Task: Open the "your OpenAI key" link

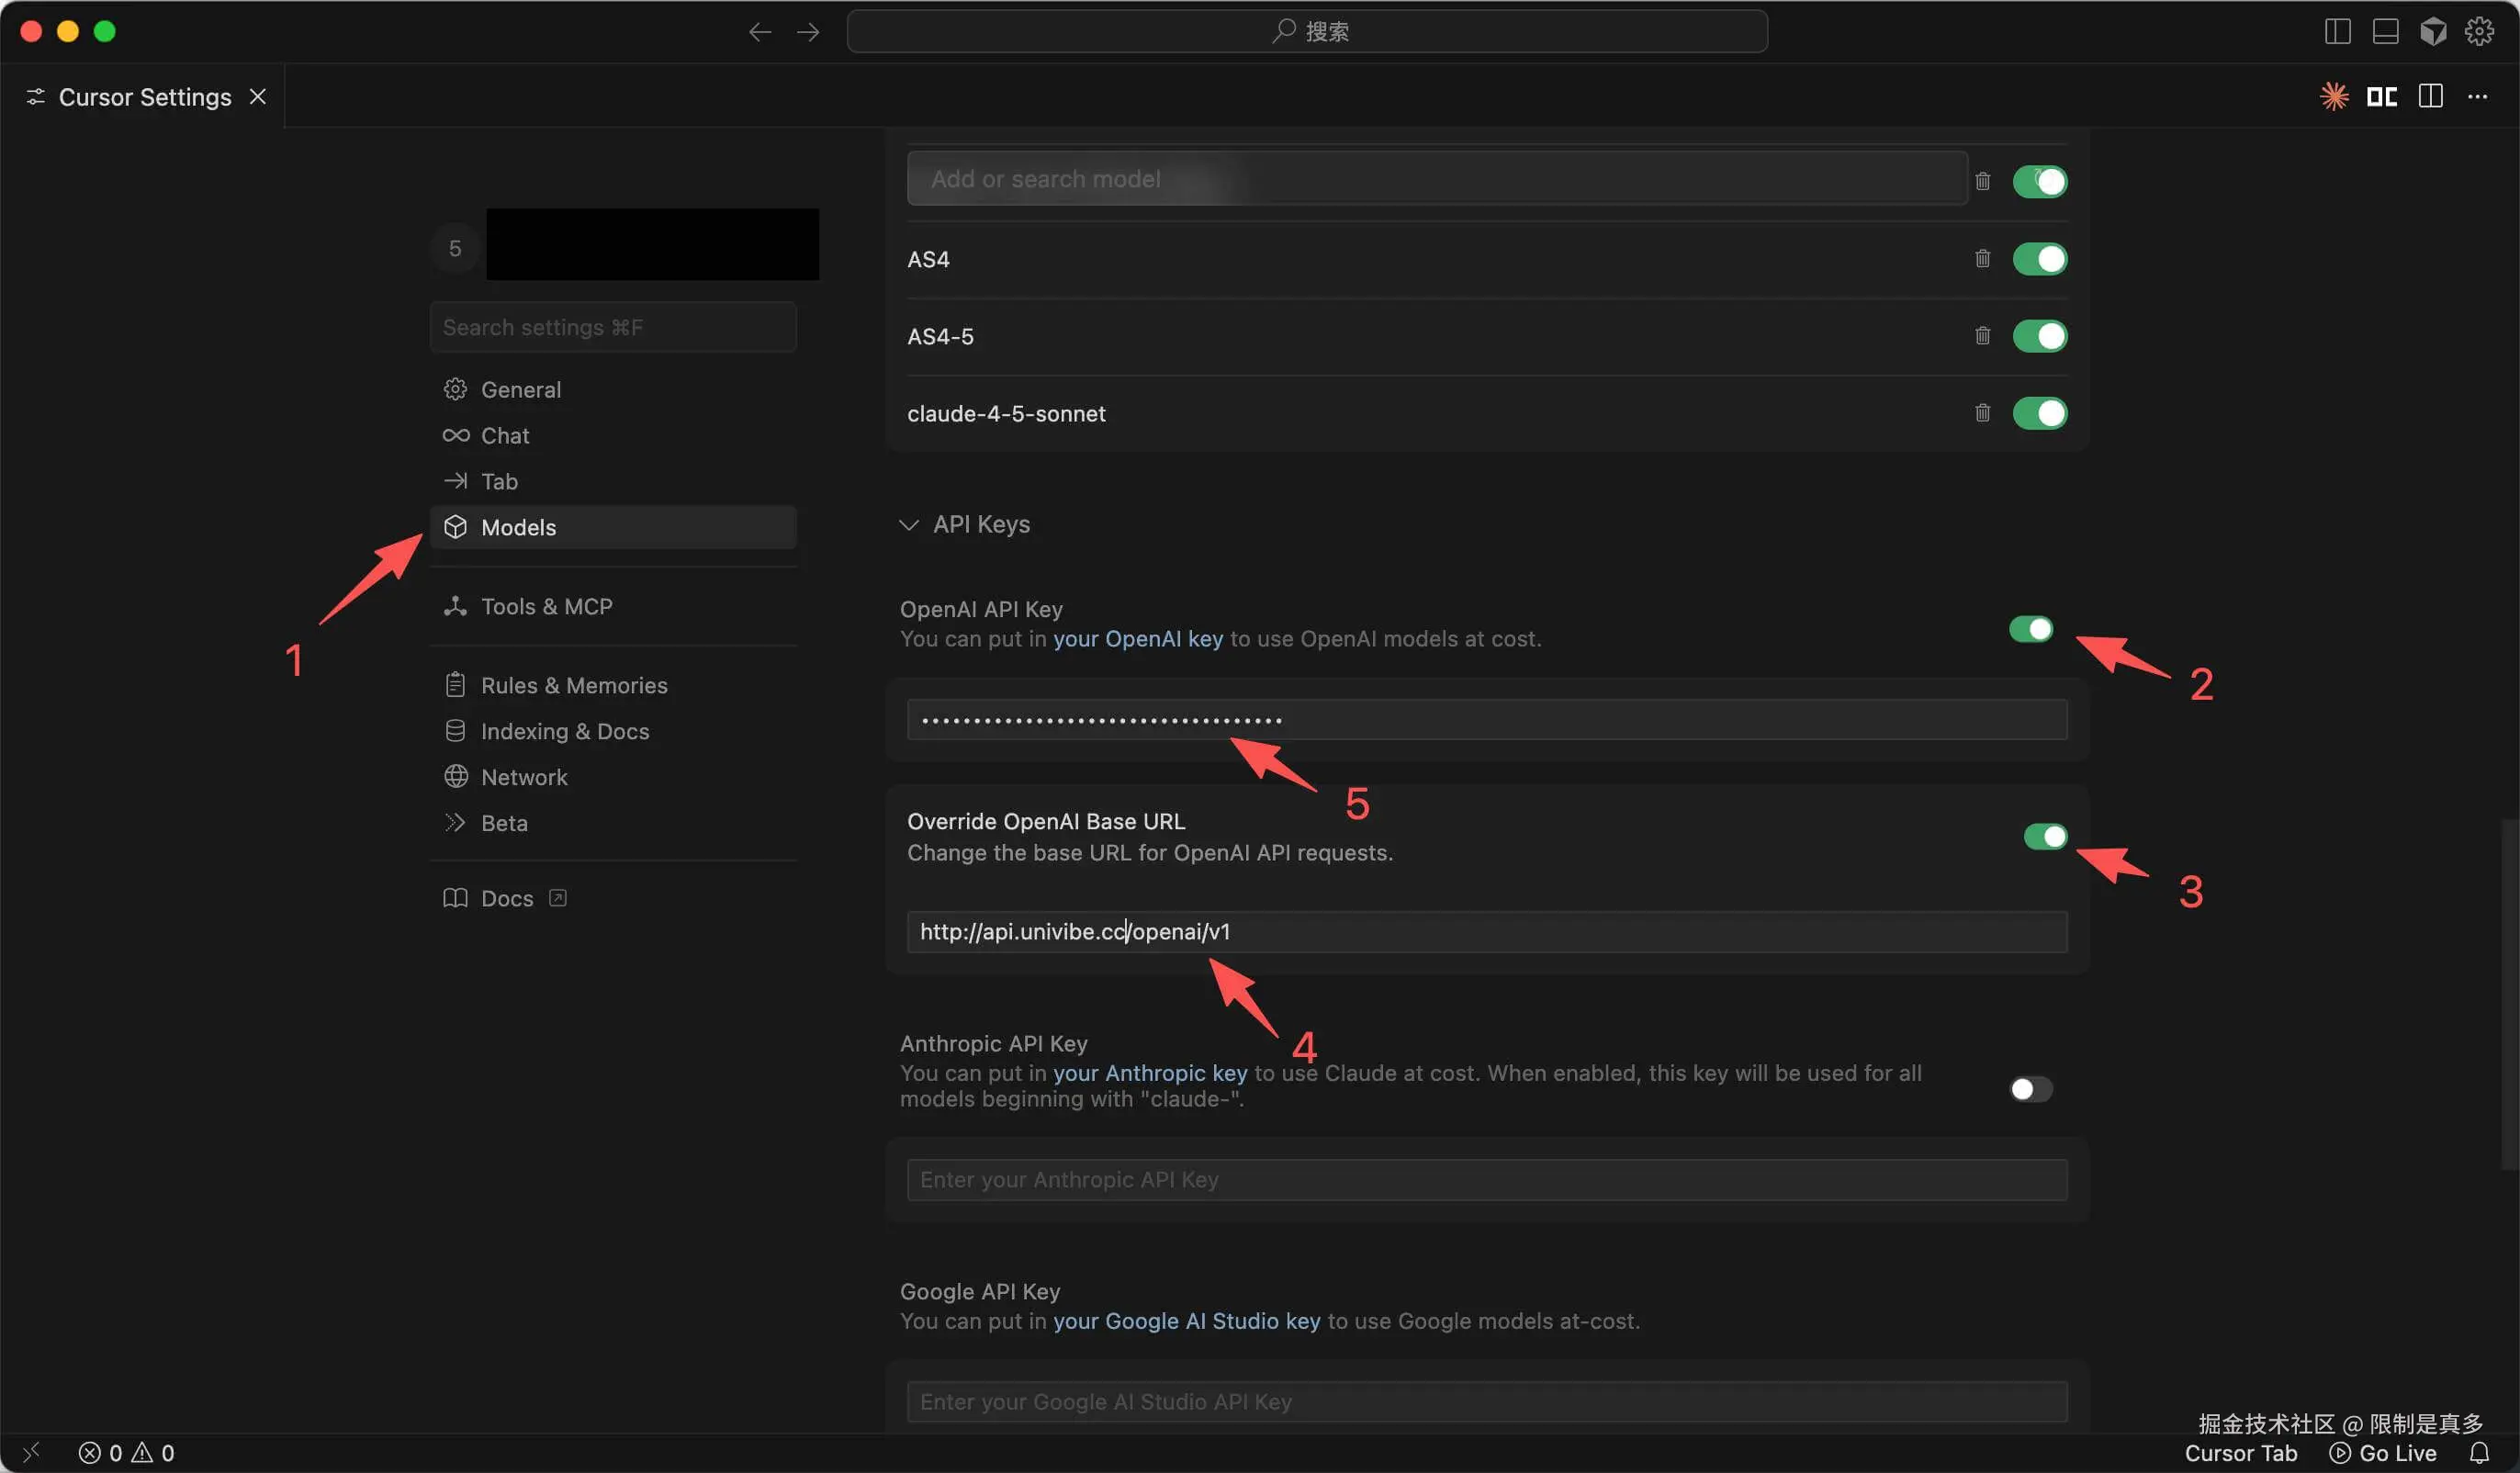Action: click(1137, 639)
